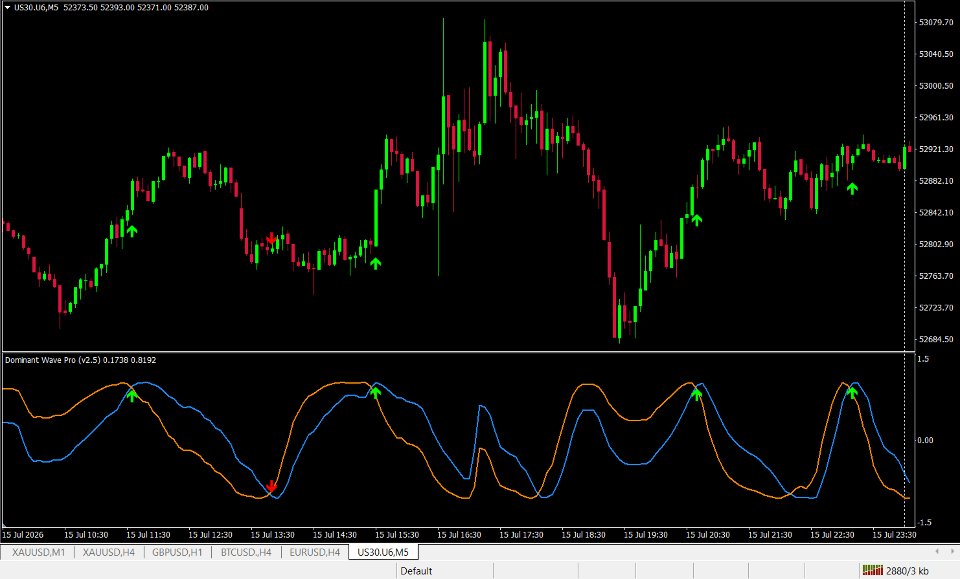
Task: Click the triangle beside the US30.U6,M5 chart title
Action: tap(7, 7)
